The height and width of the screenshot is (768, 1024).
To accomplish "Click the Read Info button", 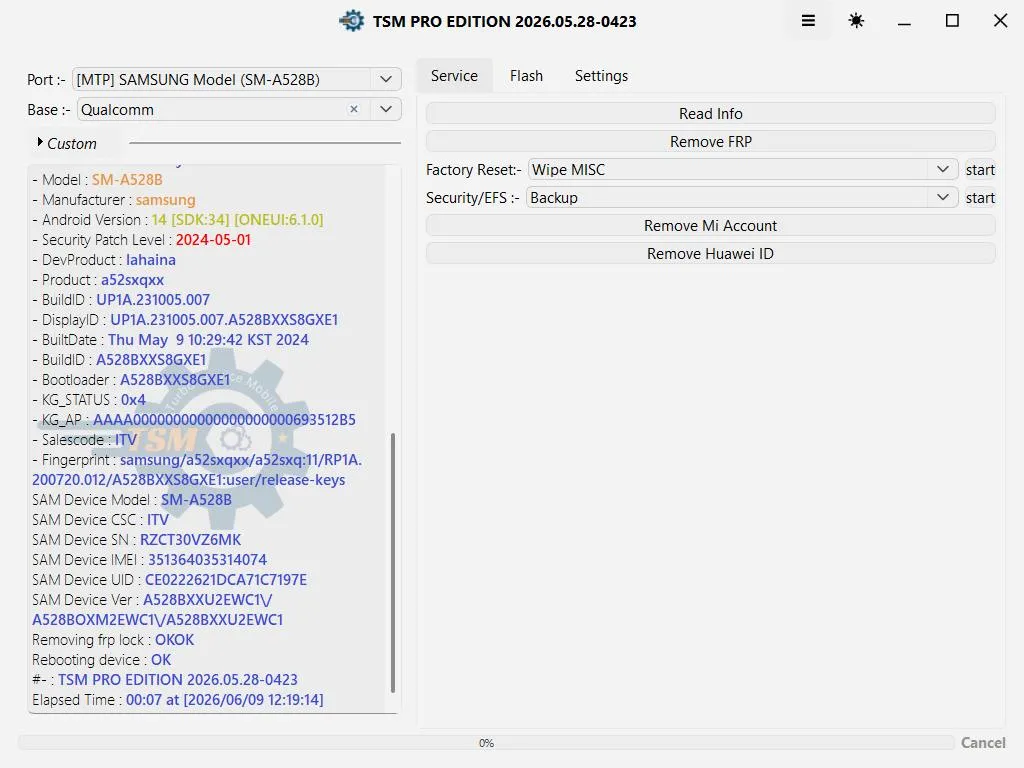I will point(711,114).
